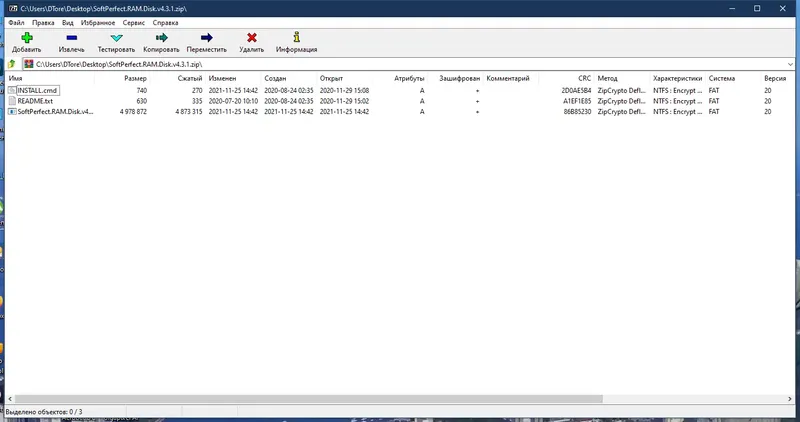Click the INSTALL.cmd file icon
The height and width of the screenshot is (422, 800).
click(12, 90)
